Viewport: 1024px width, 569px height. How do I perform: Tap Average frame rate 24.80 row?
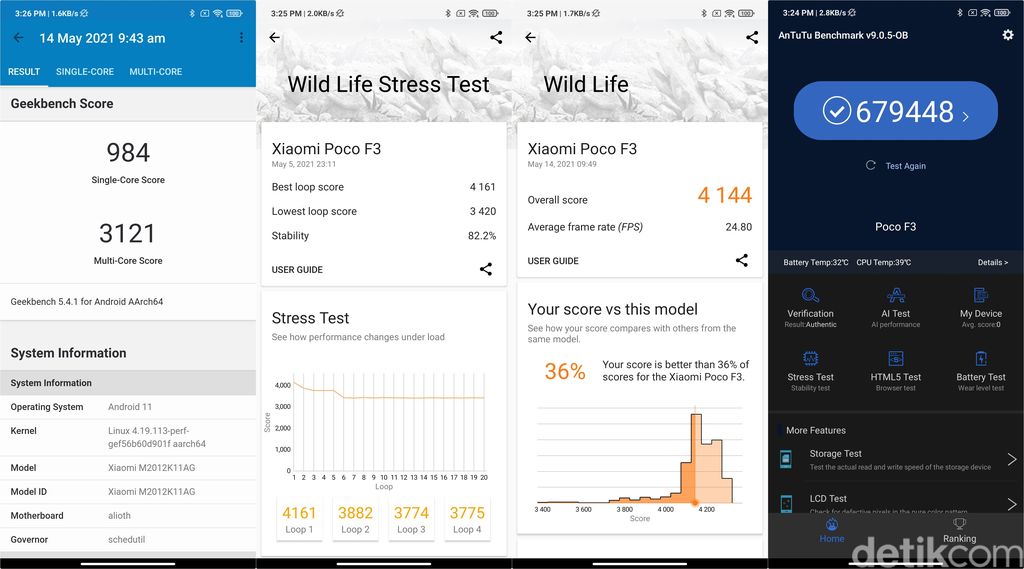640,227
